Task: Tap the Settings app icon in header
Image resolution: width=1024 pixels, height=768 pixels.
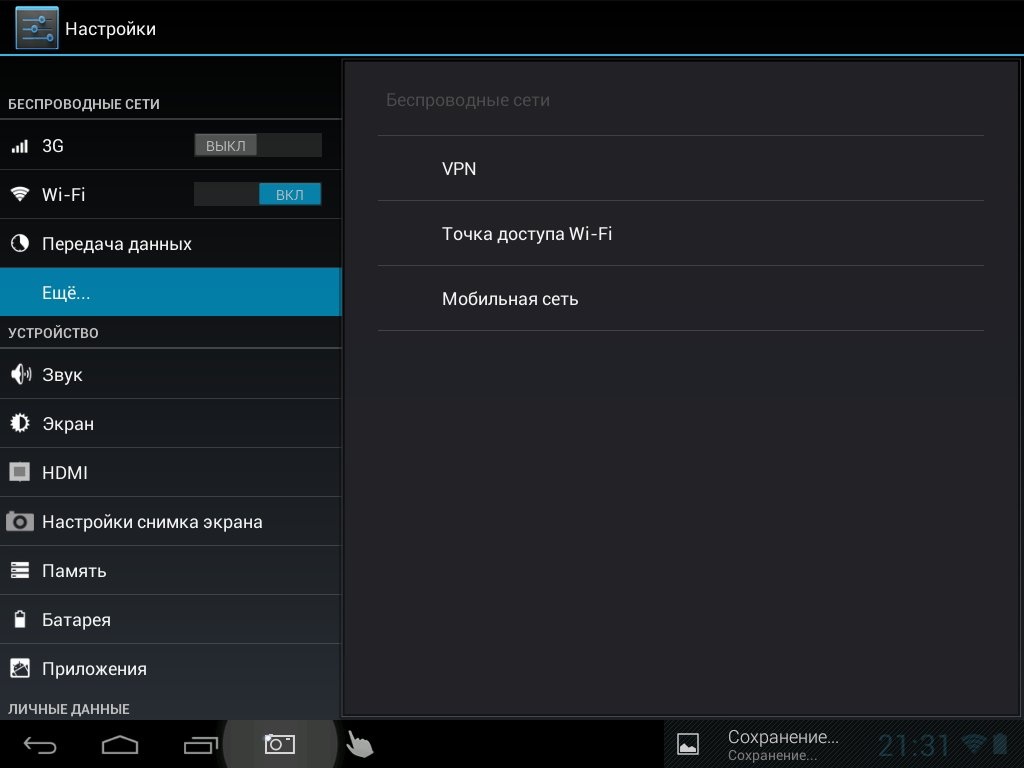Action: [x=36, y=28]
